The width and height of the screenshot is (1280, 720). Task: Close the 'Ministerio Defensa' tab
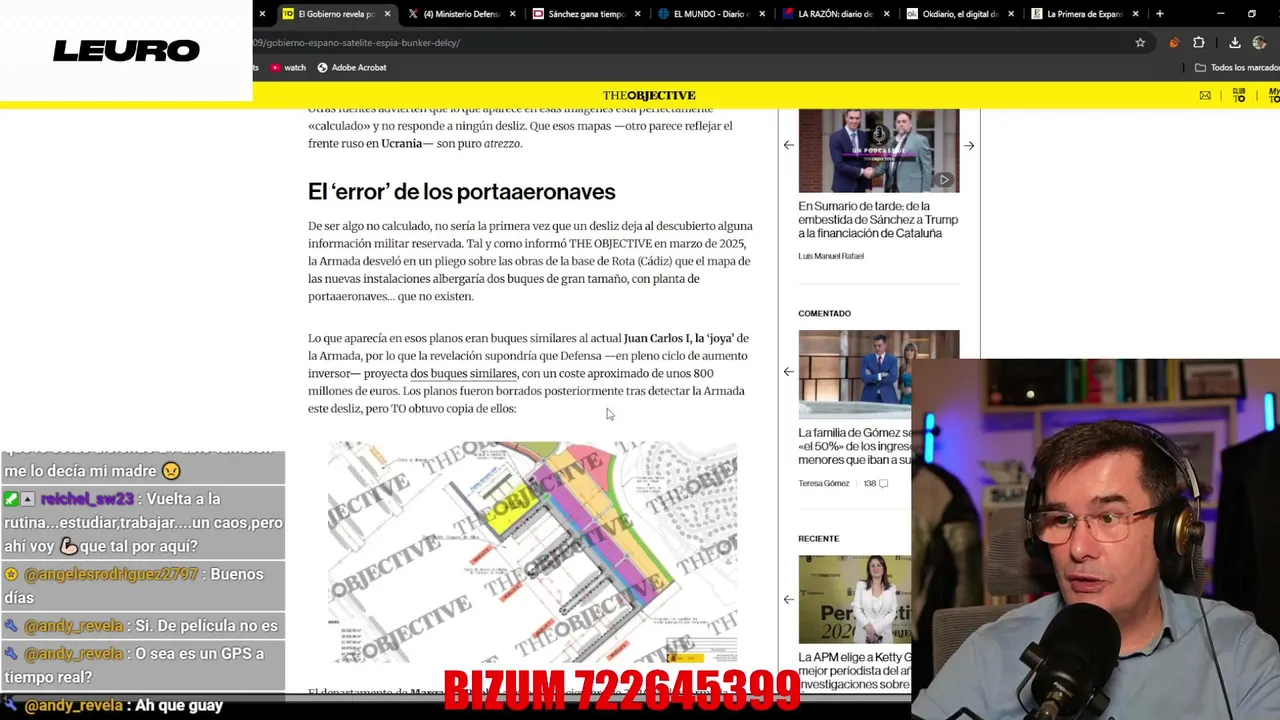(513, 14)
